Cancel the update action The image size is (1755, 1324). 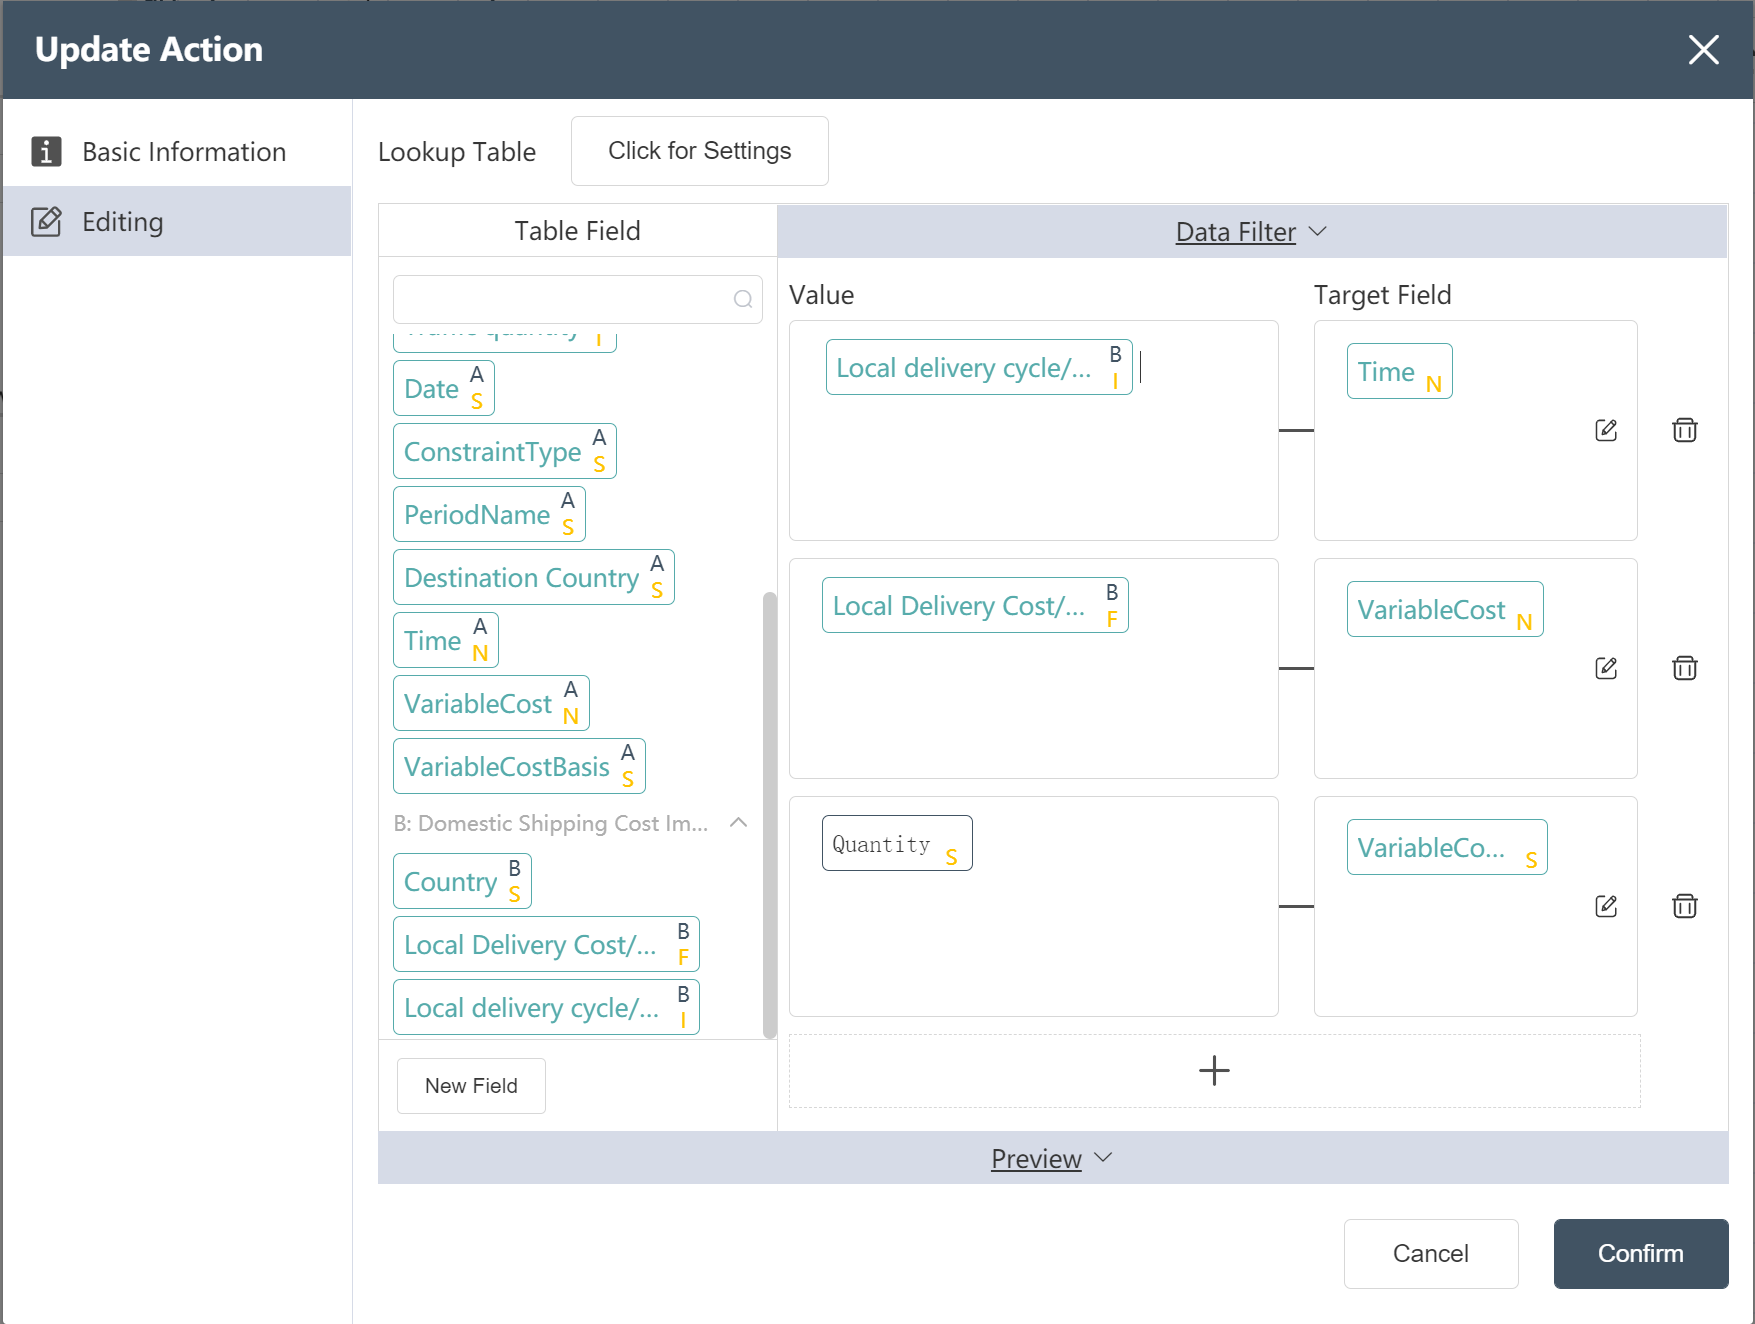[1431, 1253]
